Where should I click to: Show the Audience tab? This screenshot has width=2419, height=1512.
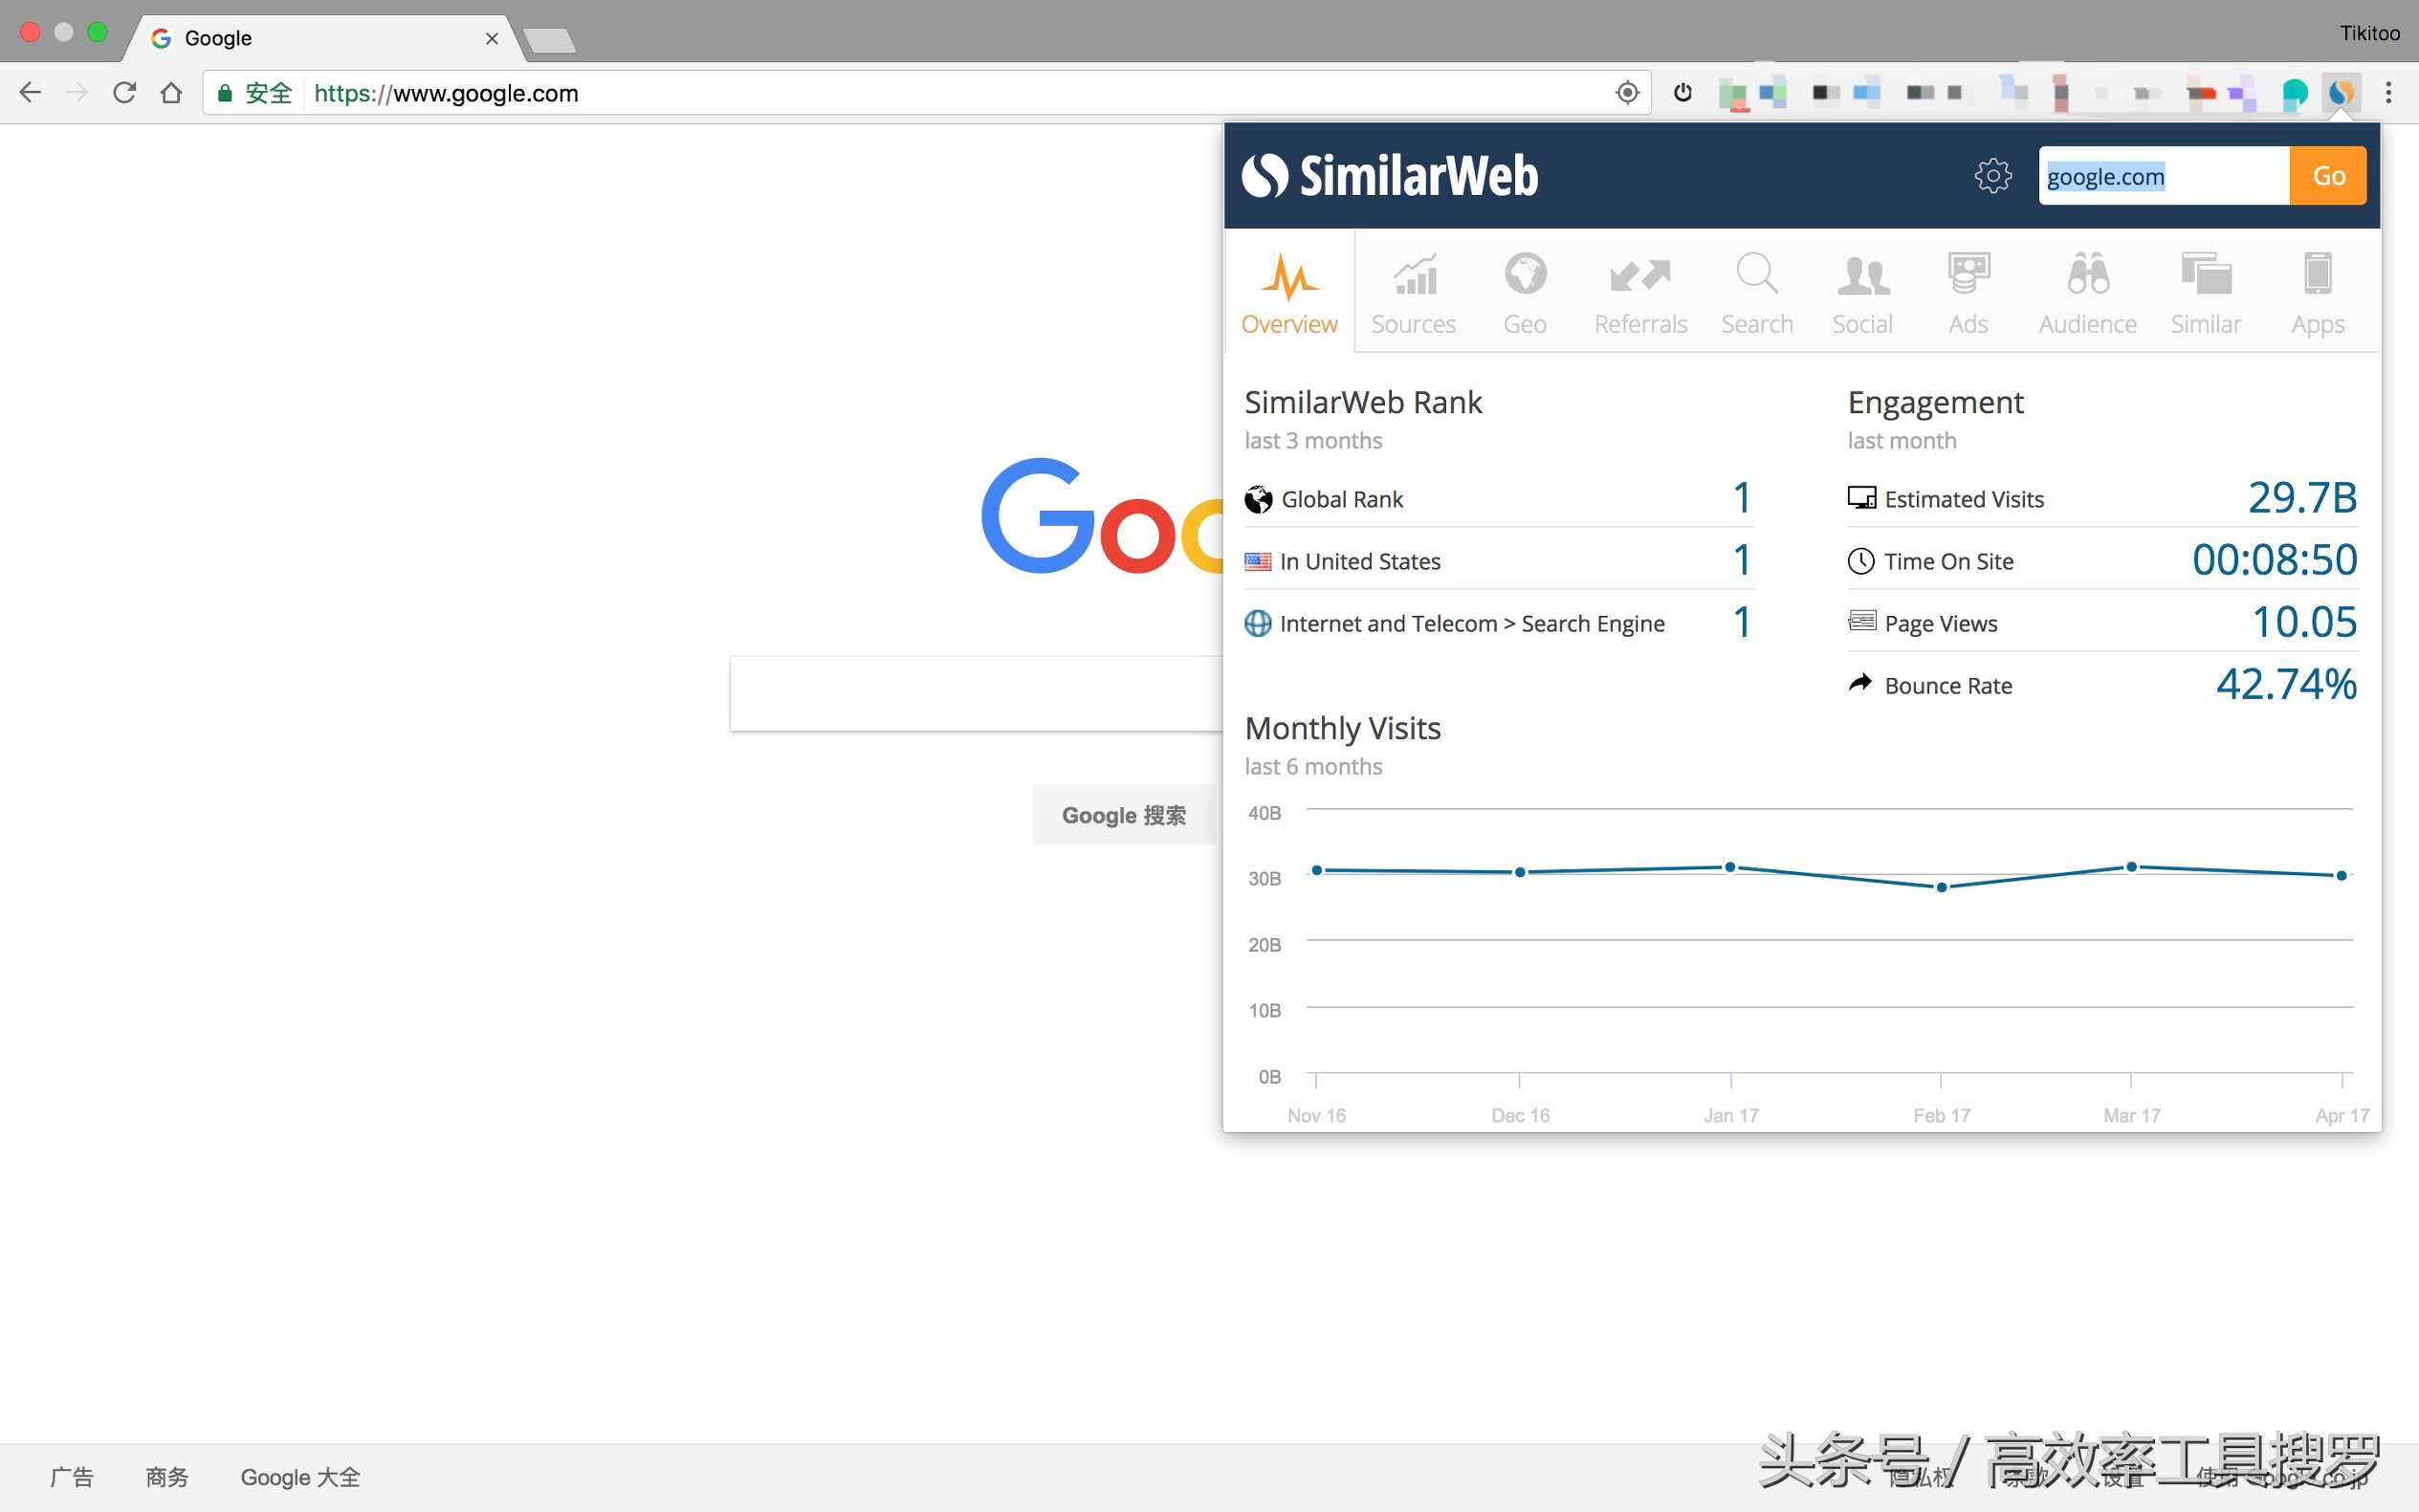pyautogui.click(x=2088, y=292)
